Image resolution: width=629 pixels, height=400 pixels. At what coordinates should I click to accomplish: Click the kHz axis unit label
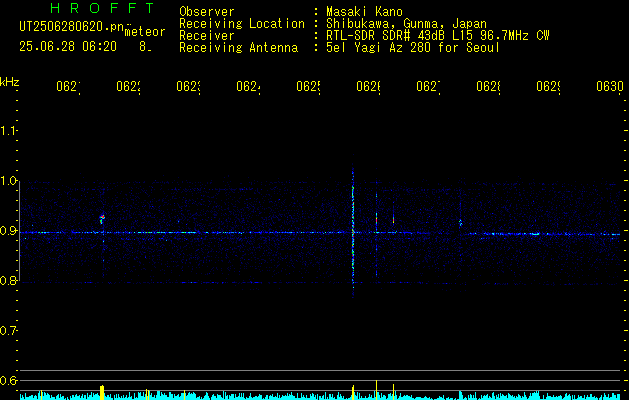pos(10,82)
